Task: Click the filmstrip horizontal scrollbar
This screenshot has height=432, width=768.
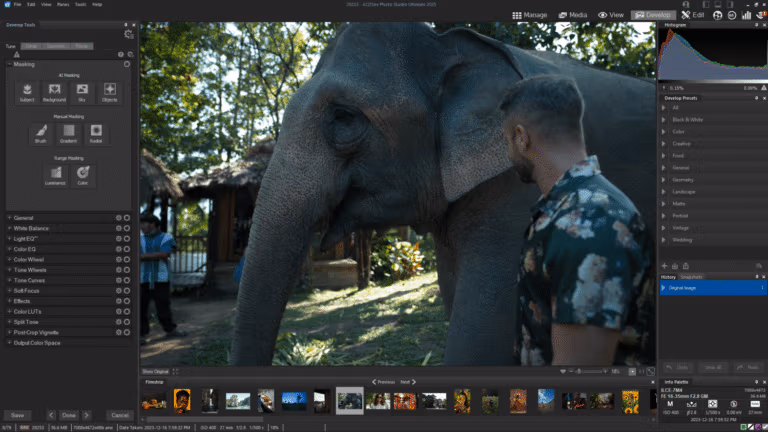Action: click(x=205, y=419)
